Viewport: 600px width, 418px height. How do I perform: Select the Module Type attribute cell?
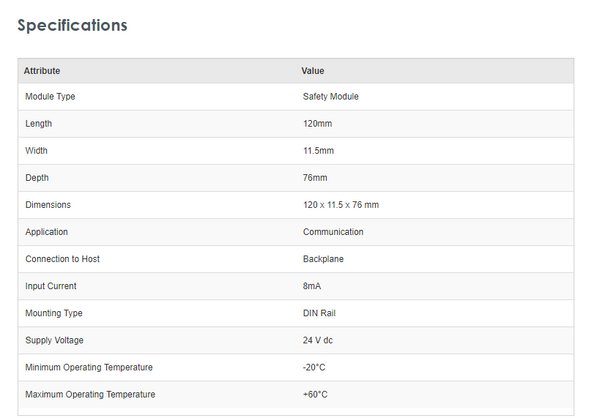[x=50, y=97]
